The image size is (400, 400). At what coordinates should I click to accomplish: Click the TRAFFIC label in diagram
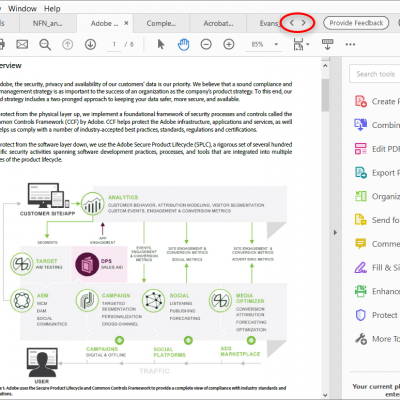tap(154, 371)
